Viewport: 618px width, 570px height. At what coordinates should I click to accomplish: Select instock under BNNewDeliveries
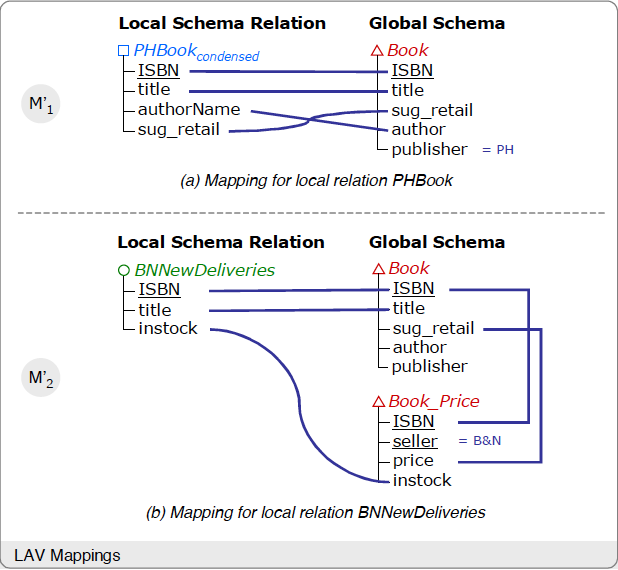coord(168,328)
